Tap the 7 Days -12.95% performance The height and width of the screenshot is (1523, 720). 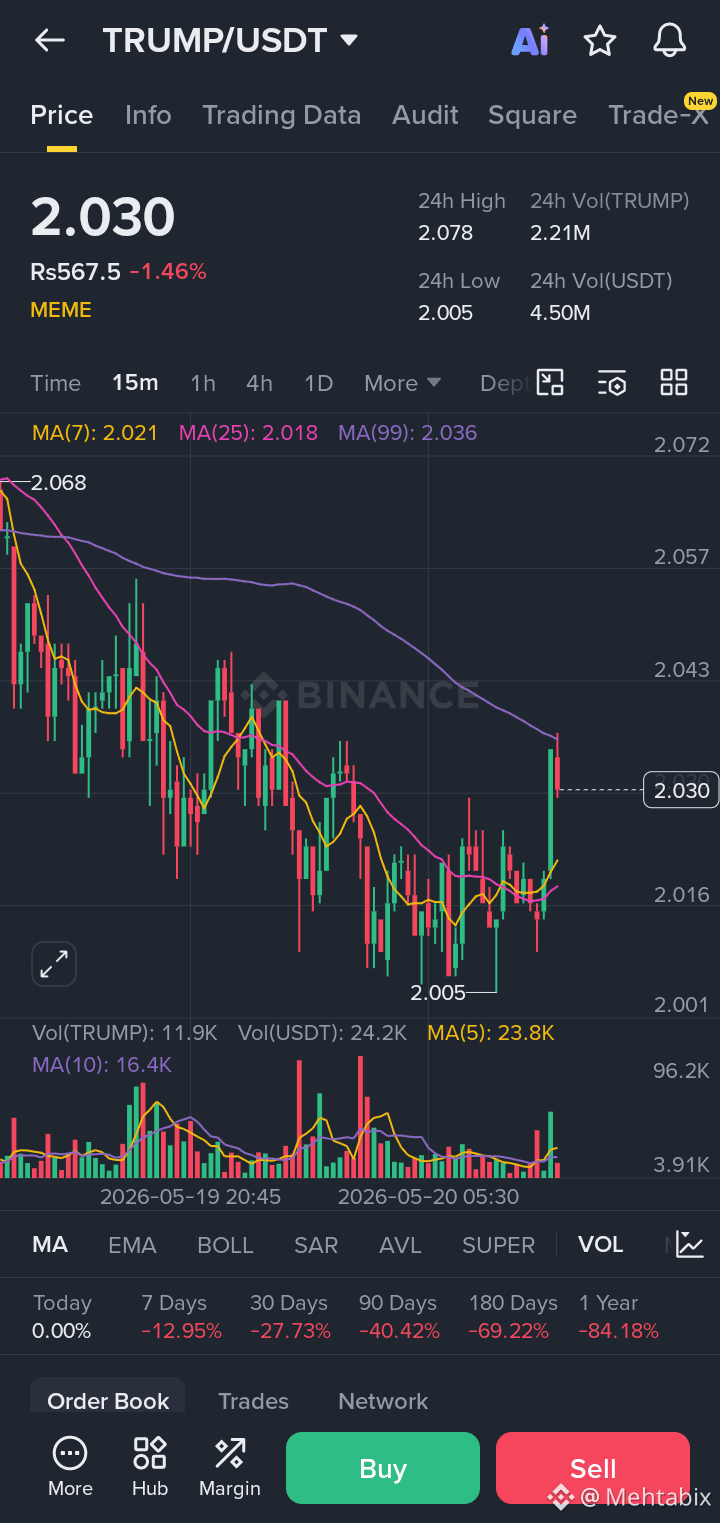click(181, 1317)
